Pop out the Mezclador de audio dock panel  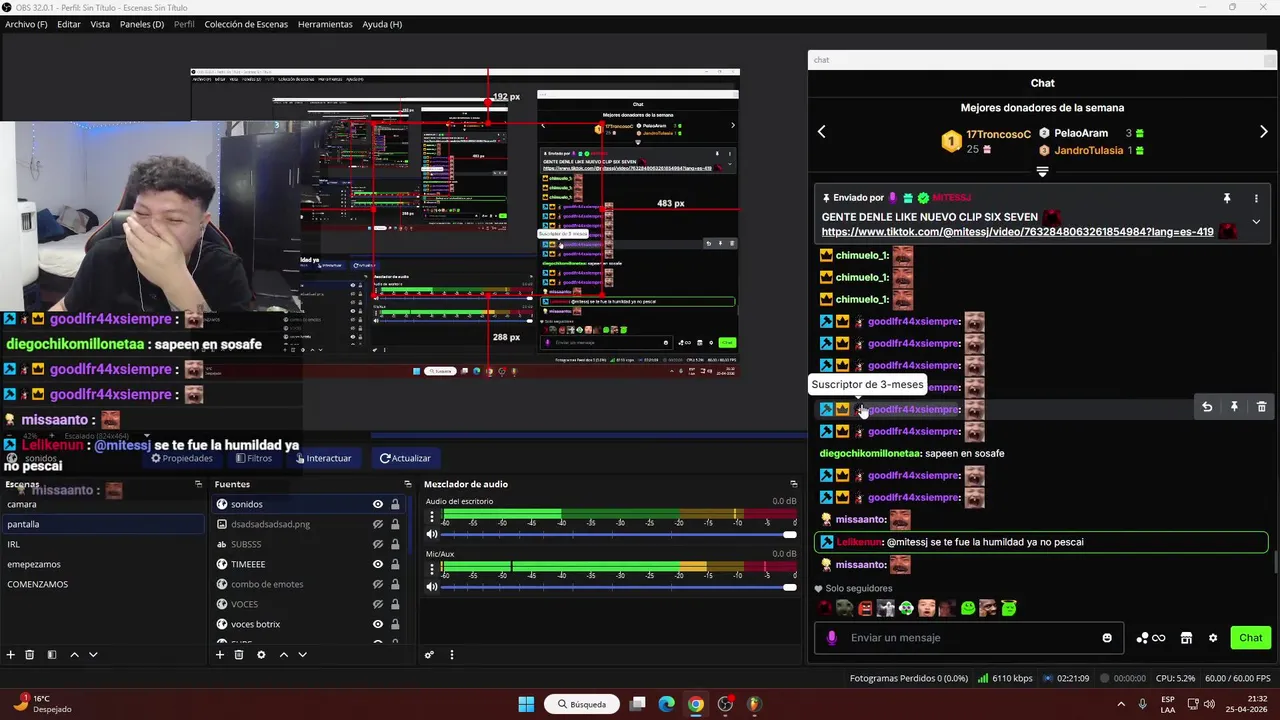(x=793, y=484)
